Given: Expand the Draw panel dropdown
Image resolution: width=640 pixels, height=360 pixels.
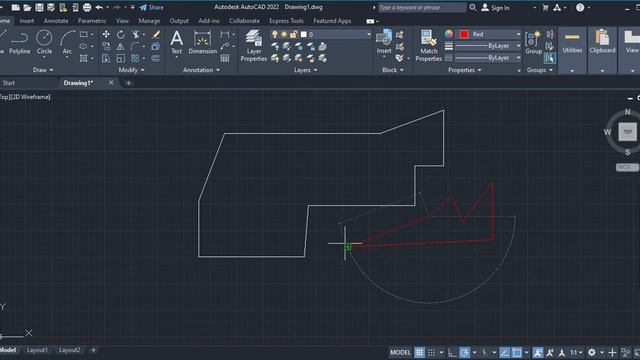Looking at the screenshot, I should [43, 70].
